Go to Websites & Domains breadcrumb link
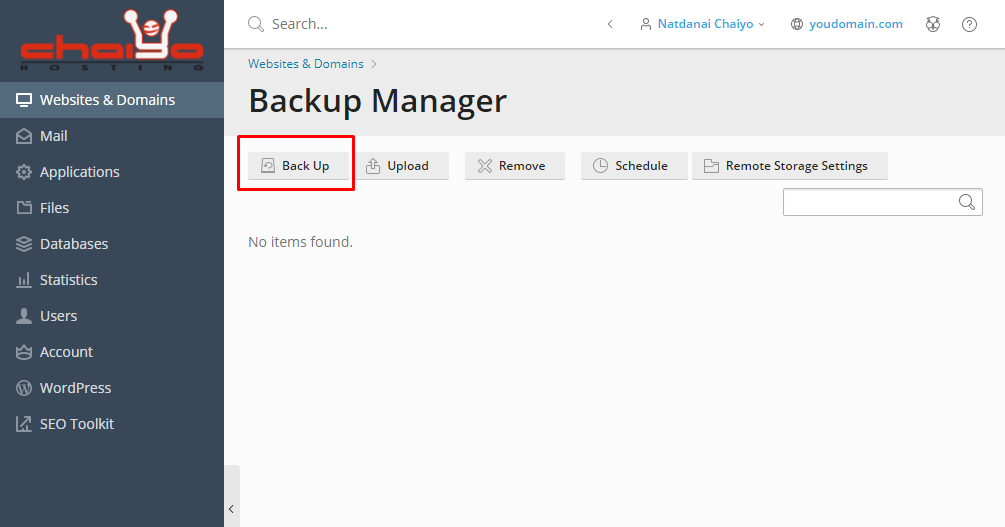This screenshot has width=1005, height=527. click(306, 64)
